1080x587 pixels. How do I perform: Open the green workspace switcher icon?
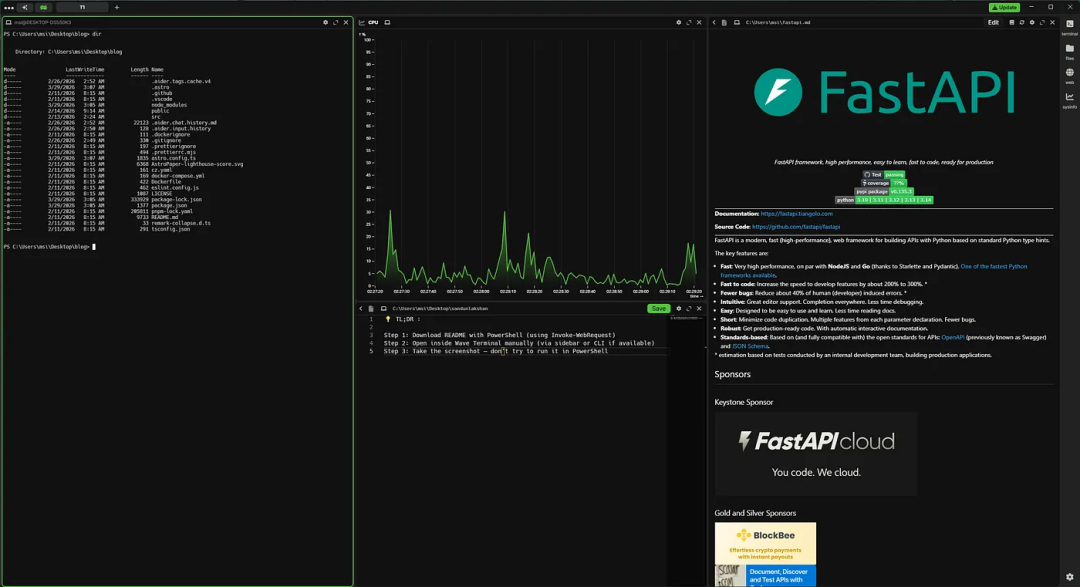click(43, 8)
